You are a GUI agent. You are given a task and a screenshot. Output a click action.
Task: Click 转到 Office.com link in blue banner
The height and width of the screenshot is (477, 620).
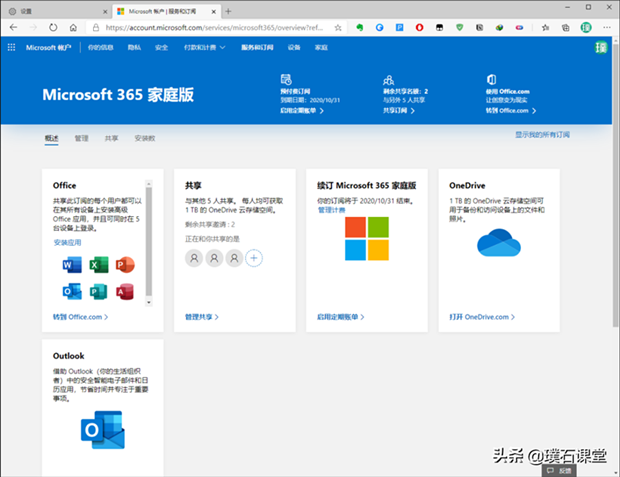(x=511, y=111)
